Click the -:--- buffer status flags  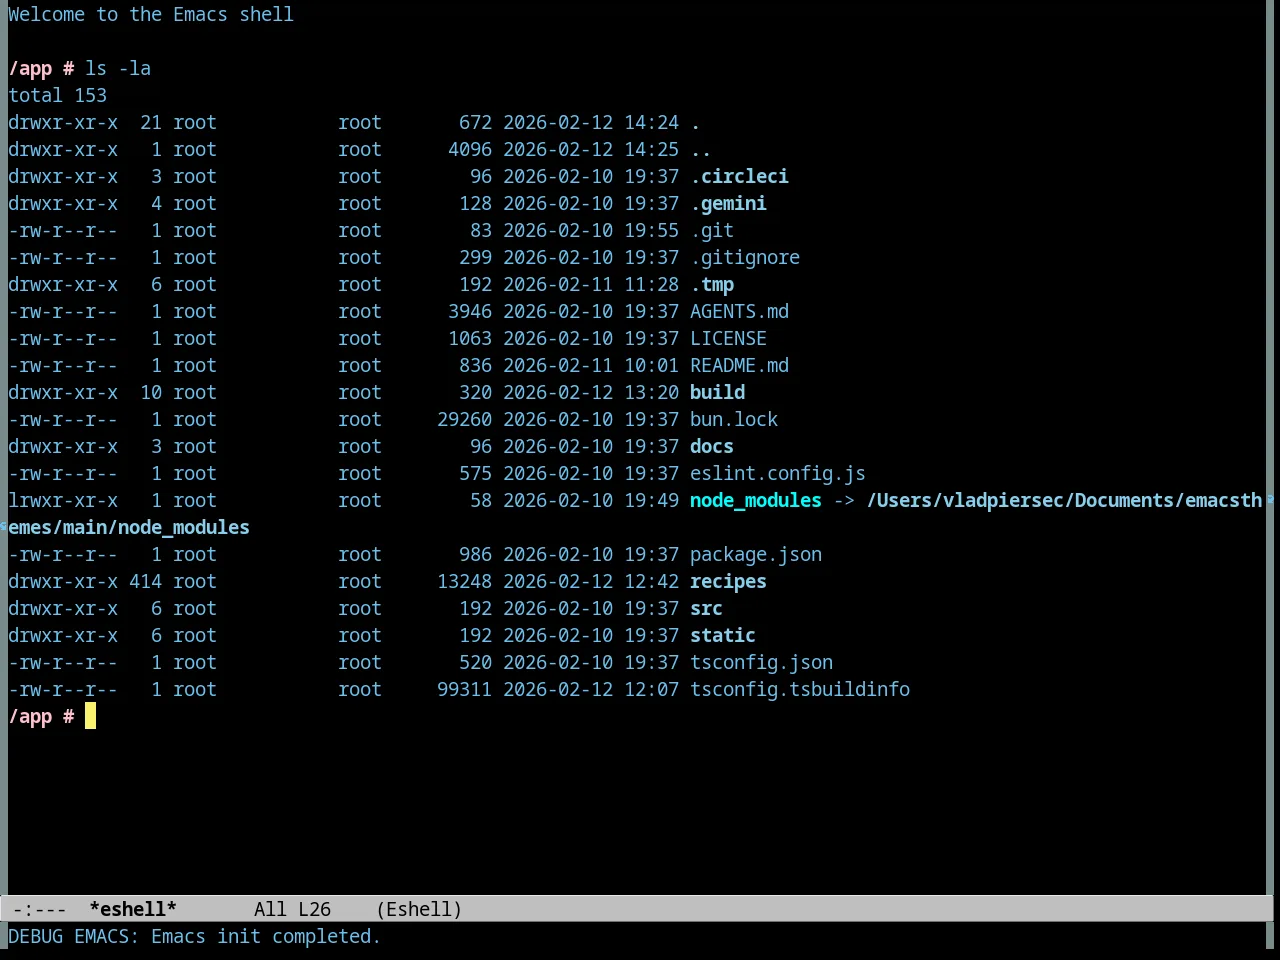(40, 909)
